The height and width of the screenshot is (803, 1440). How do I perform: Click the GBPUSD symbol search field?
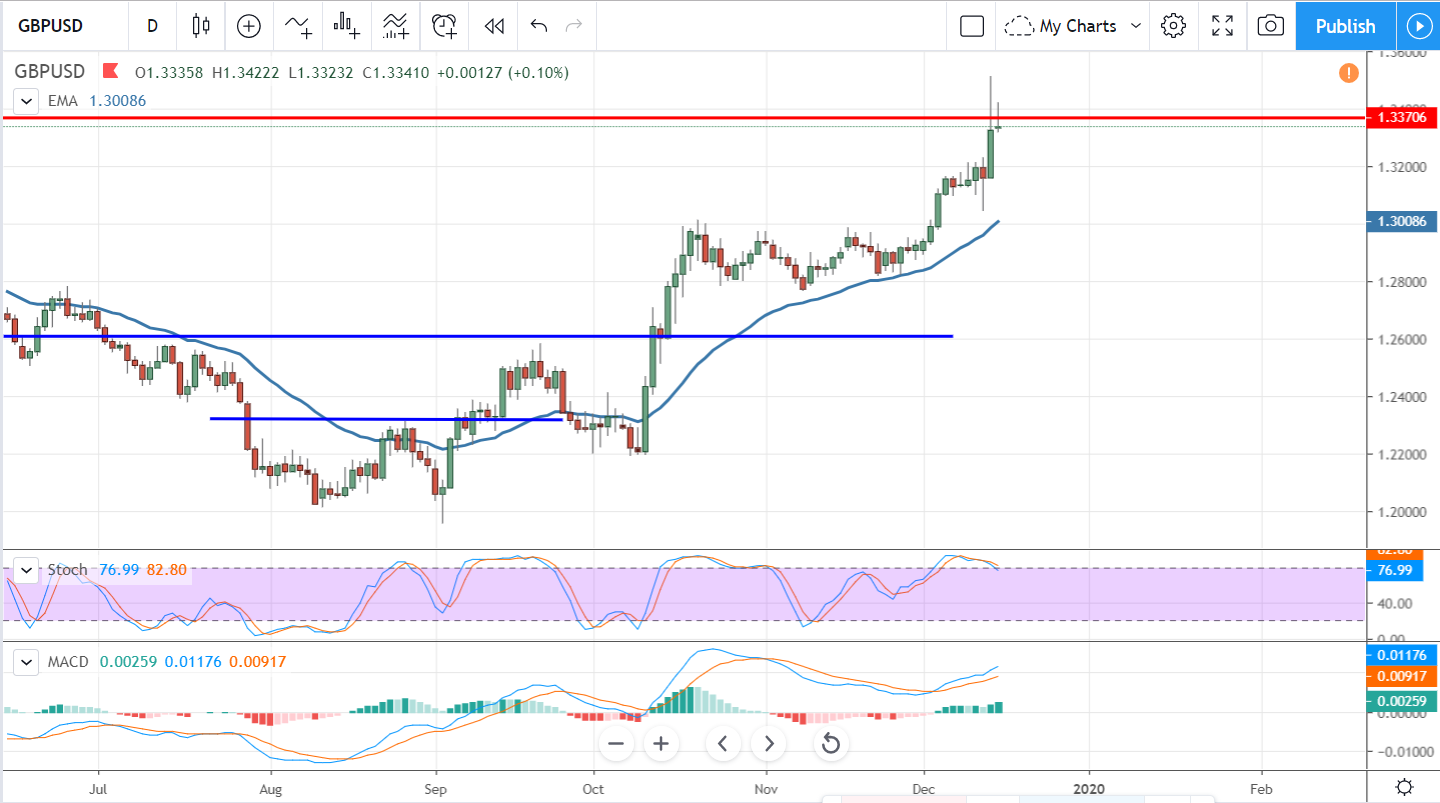pyautogui.click(x=64, y=26)
